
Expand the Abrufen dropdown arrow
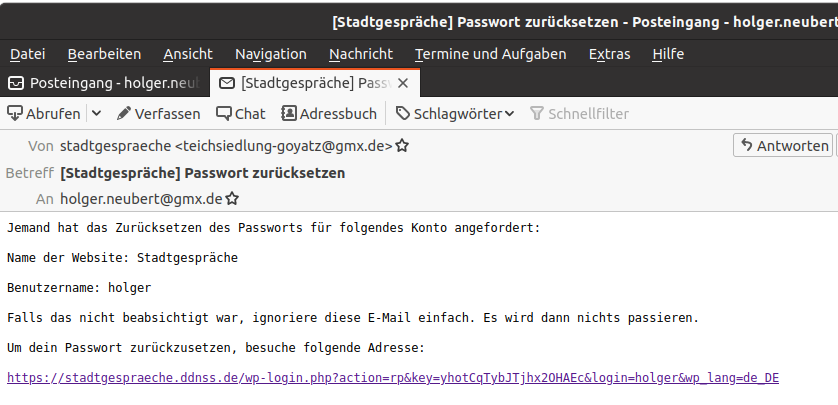coord(96,114)
